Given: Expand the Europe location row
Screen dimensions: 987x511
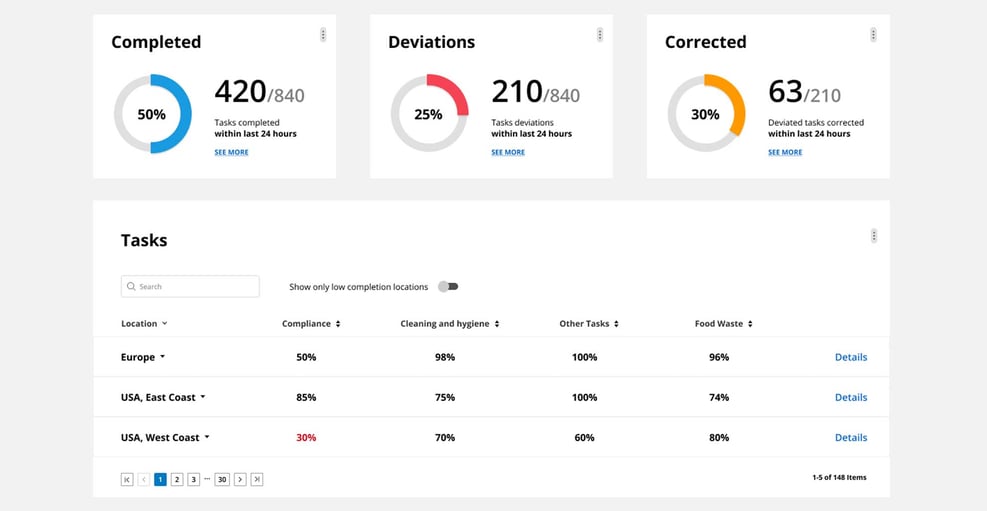Looking at the screenshot, I should (162, 357).
